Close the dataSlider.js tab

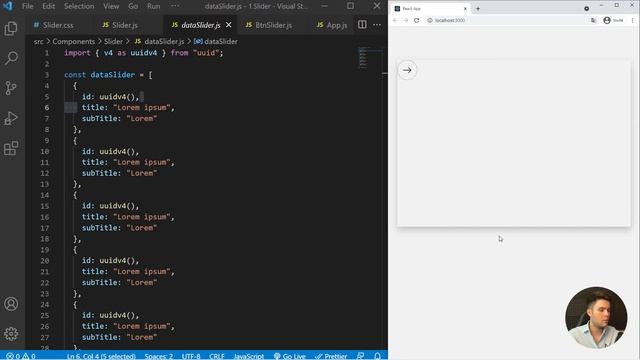229,25
